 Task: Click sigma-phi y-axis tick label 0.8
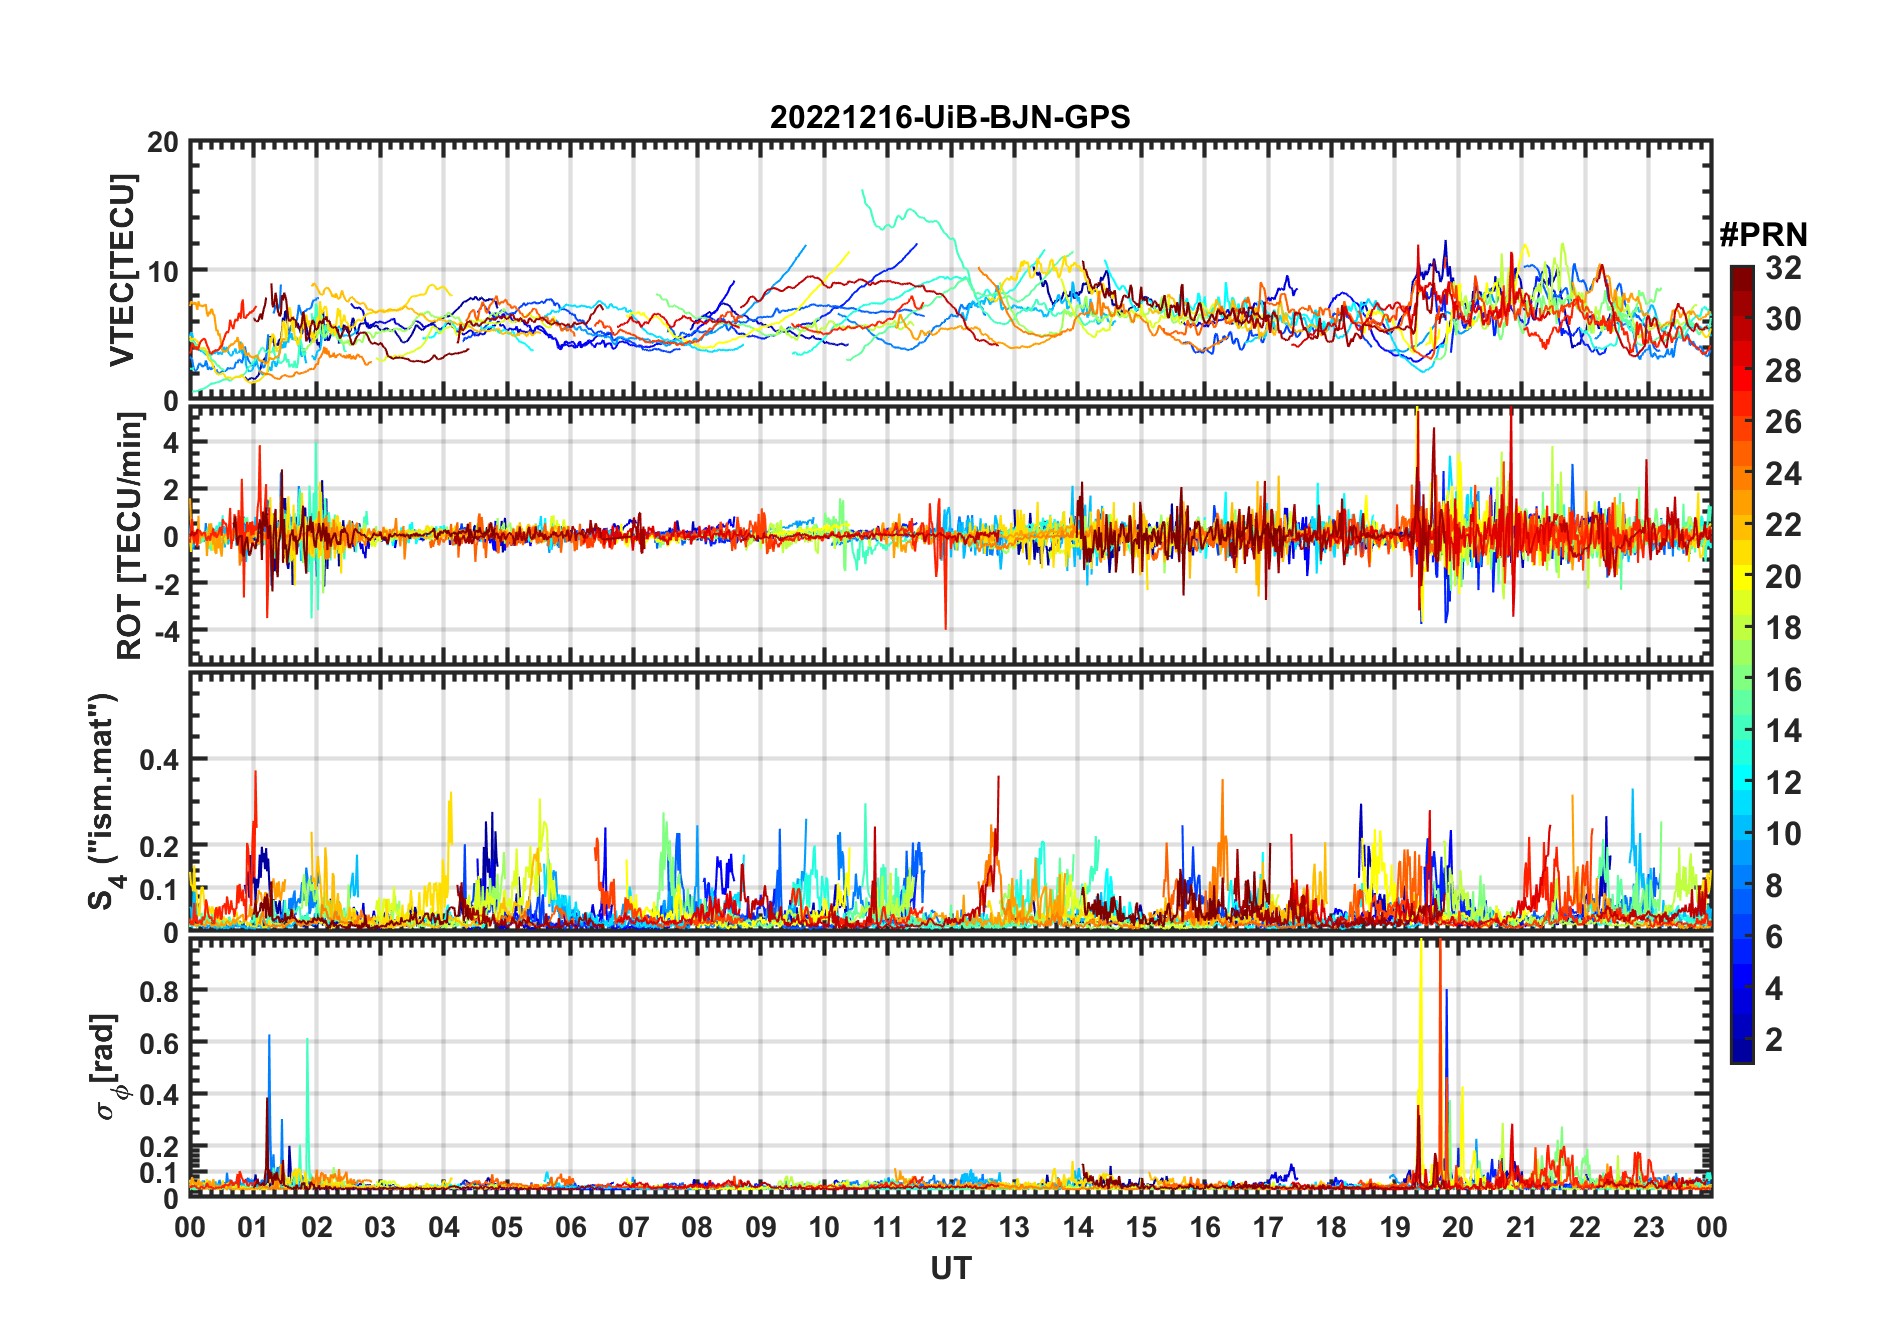coord(159,991)
